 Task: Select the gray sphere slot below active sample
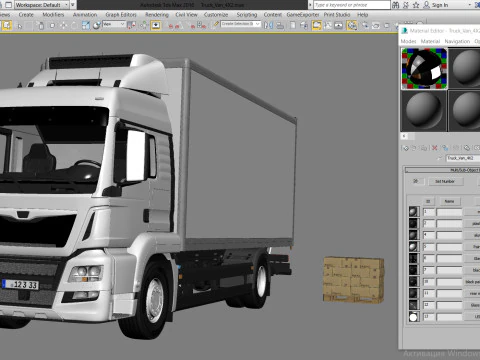tap(424, 111)
